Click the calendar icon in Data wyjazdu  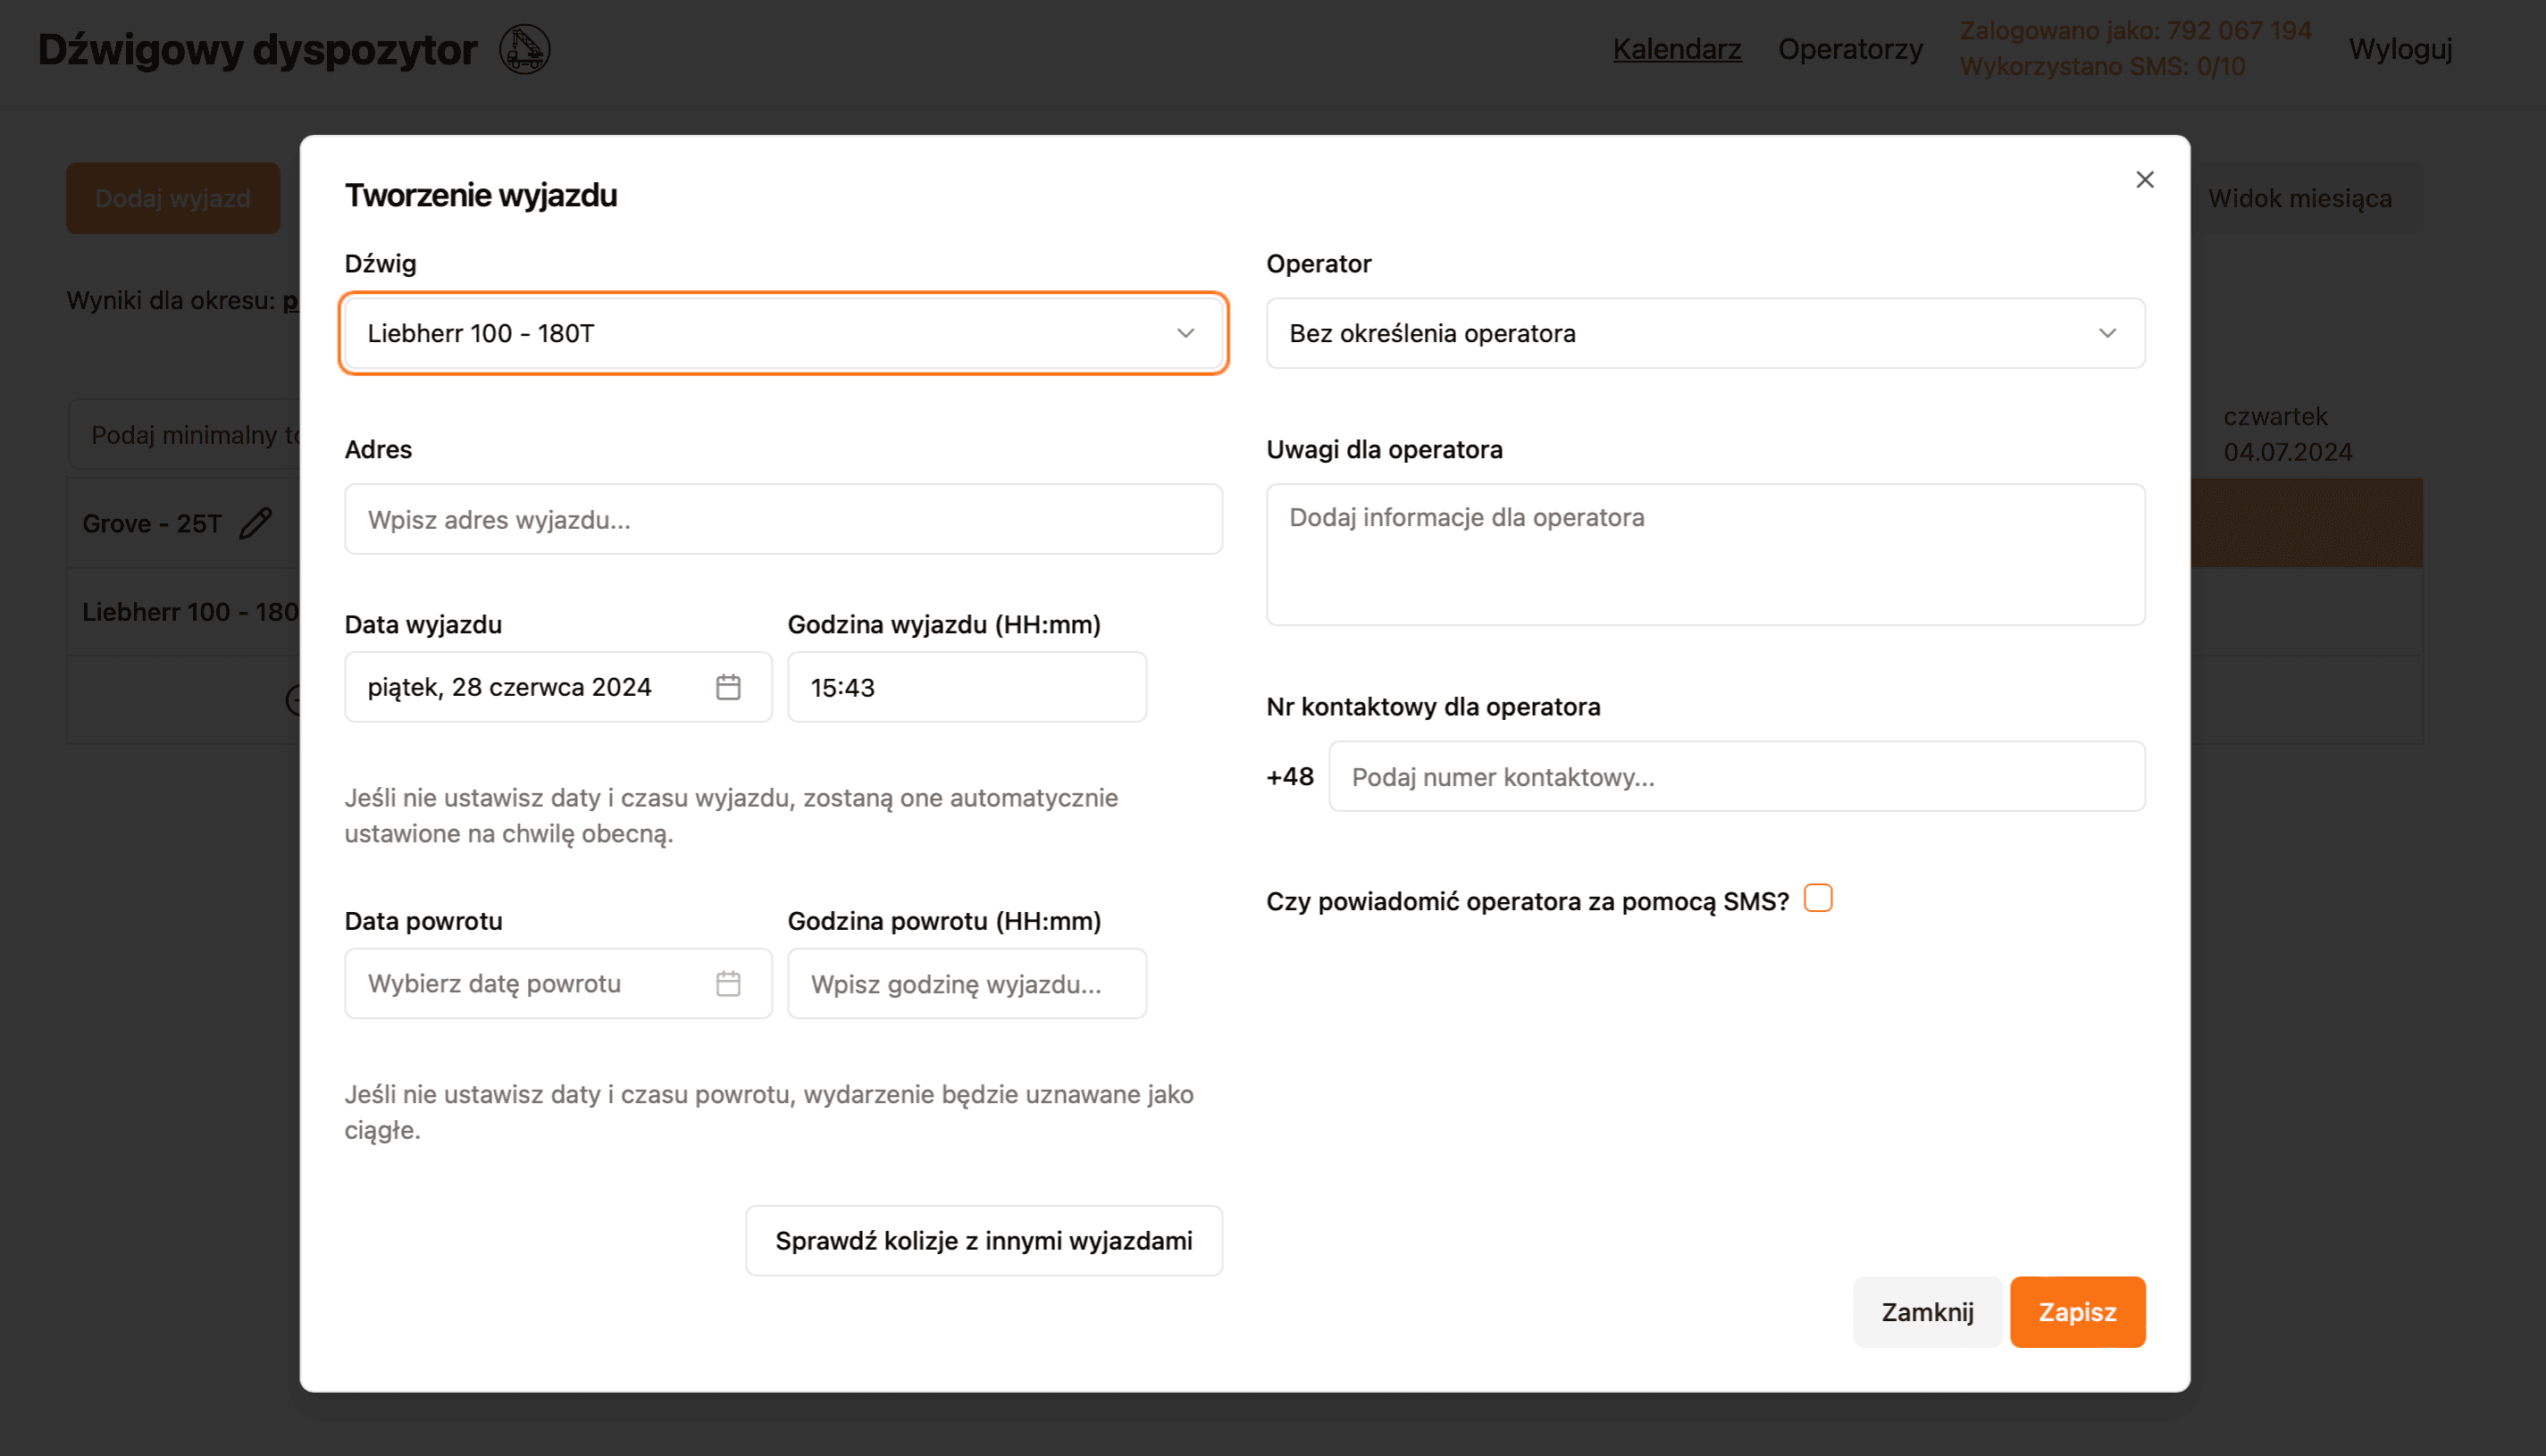click(728, 687)
